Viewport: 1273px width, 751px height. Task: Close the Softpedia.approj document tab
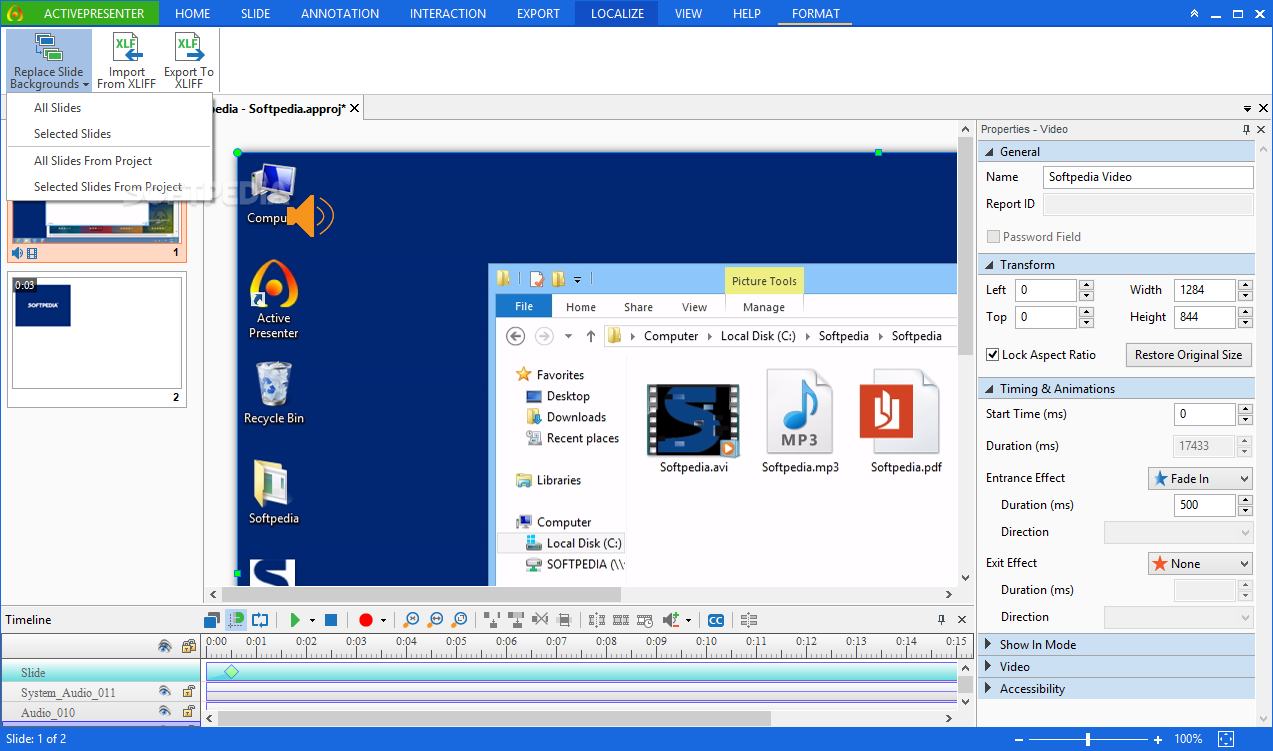[354, 108]
